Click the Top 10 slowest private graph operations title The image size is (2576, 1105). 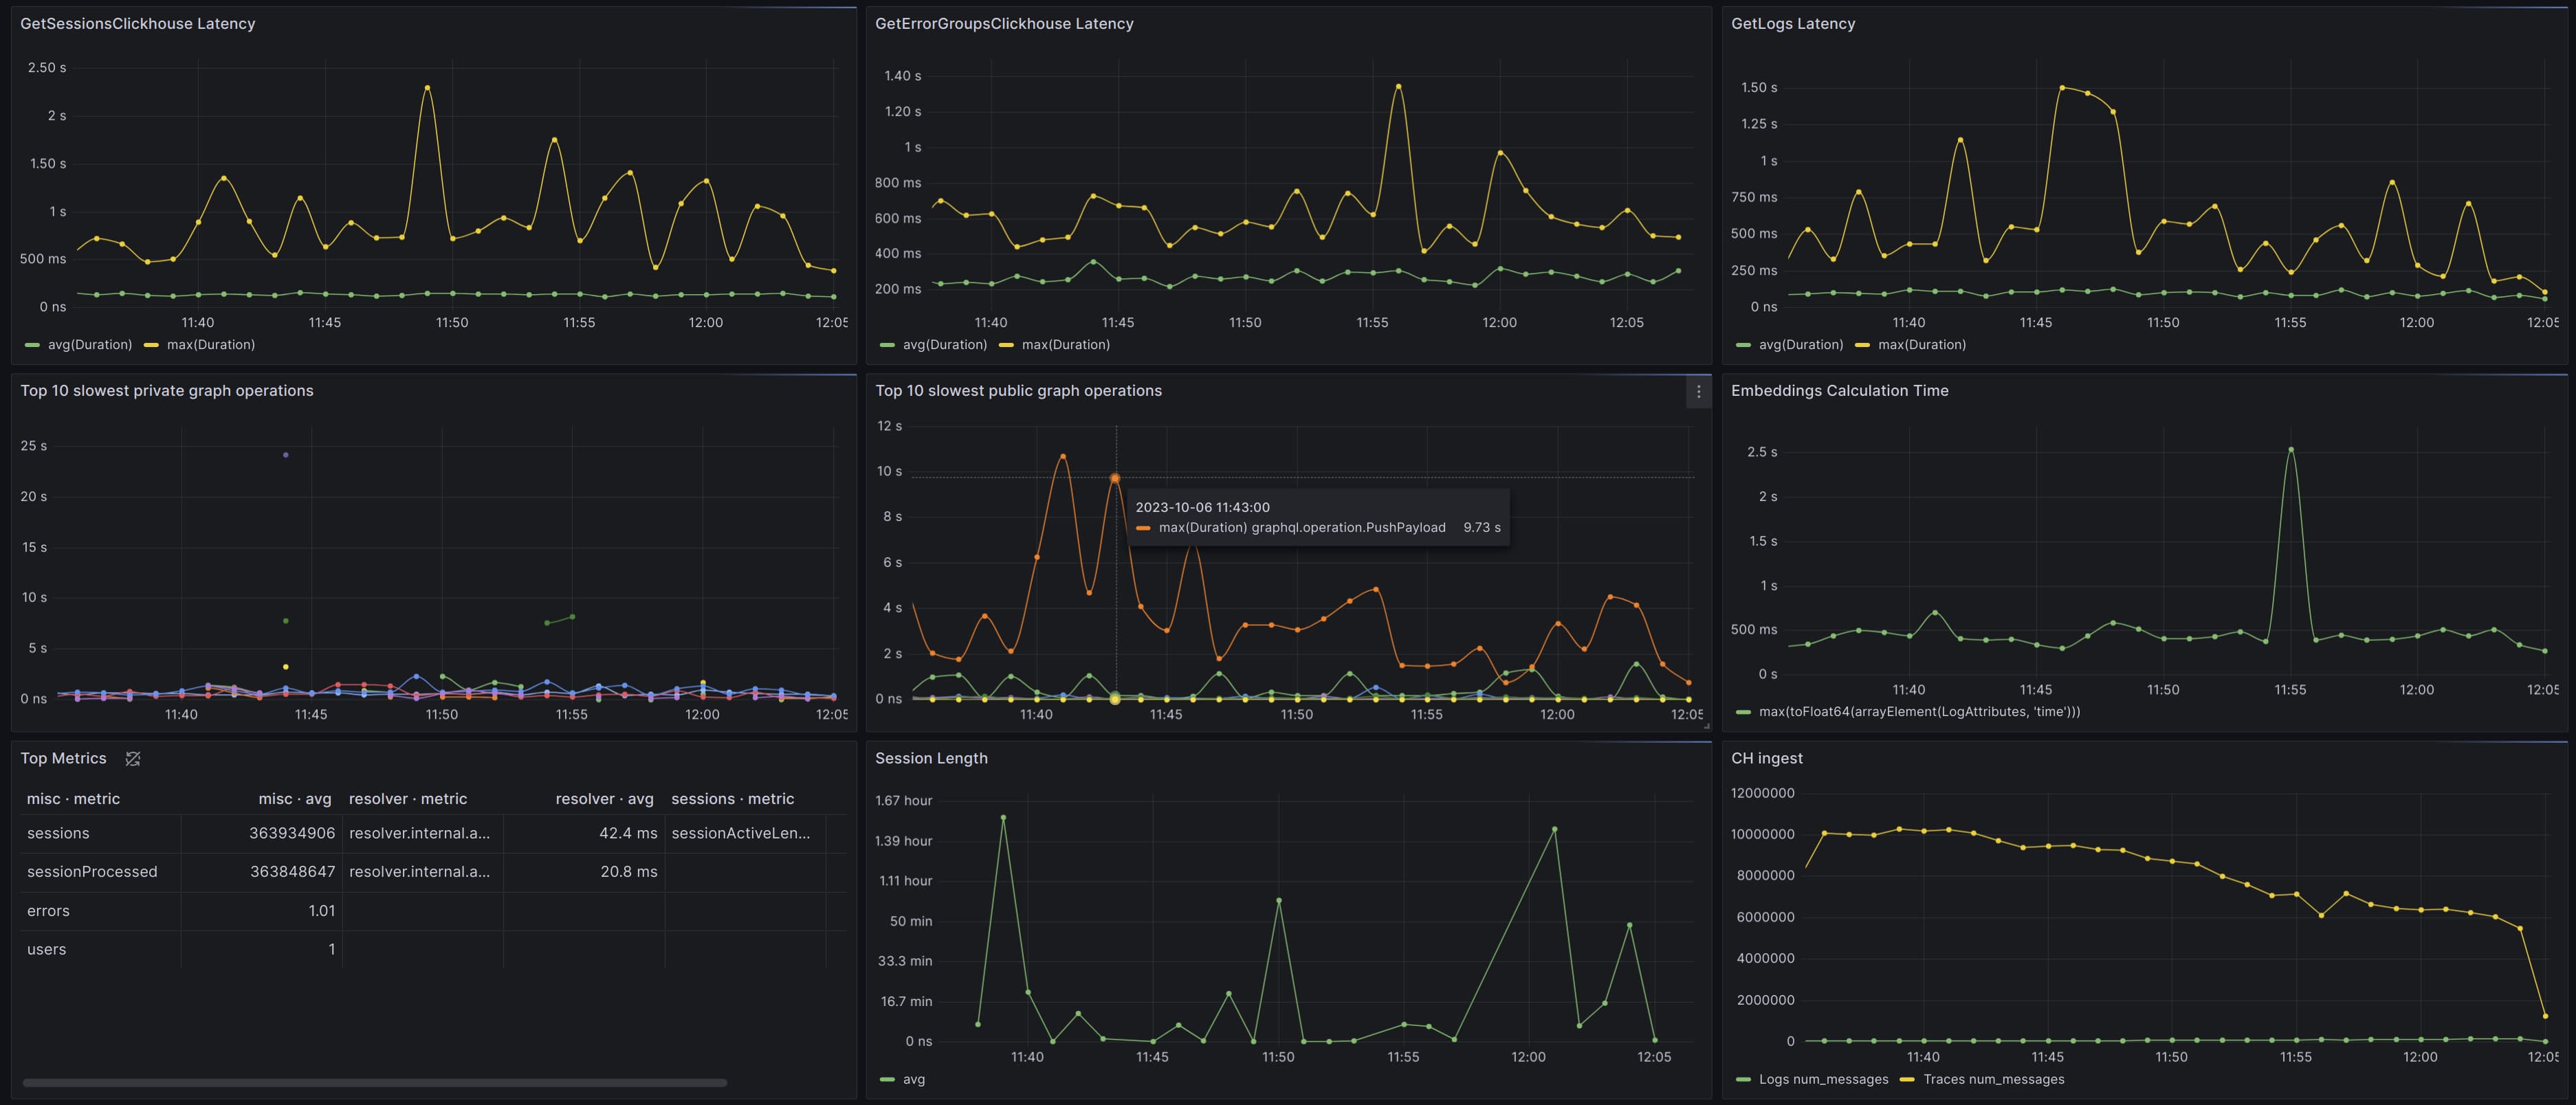click(x=168, y=391)
